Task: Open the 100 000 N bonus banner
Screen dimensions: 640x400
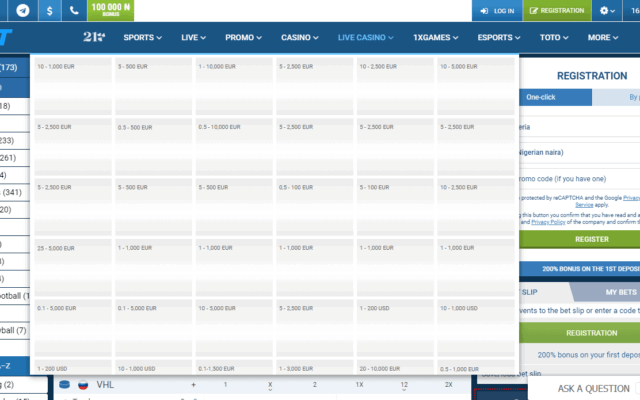Action: 111,10
